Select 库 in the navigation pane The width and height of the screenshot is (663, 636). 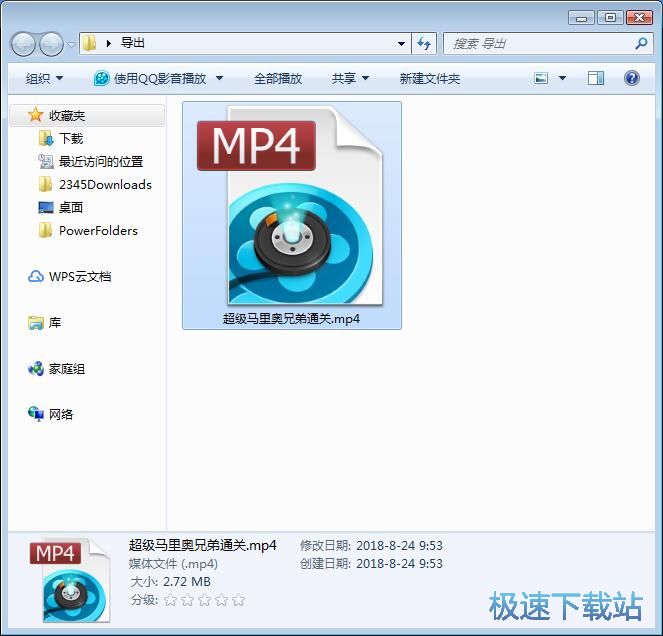click(55, 323)
